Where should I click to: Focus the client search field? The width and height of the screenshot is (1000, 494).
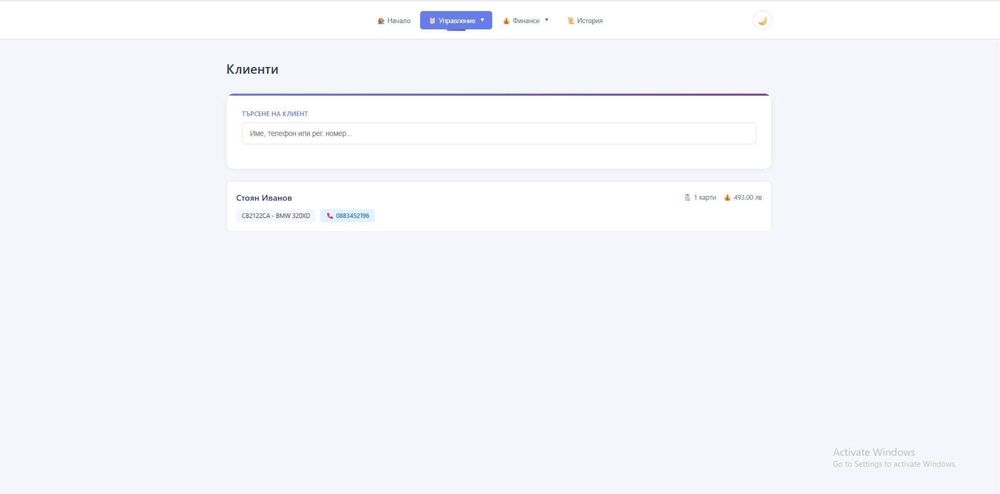tap(499, 134)
